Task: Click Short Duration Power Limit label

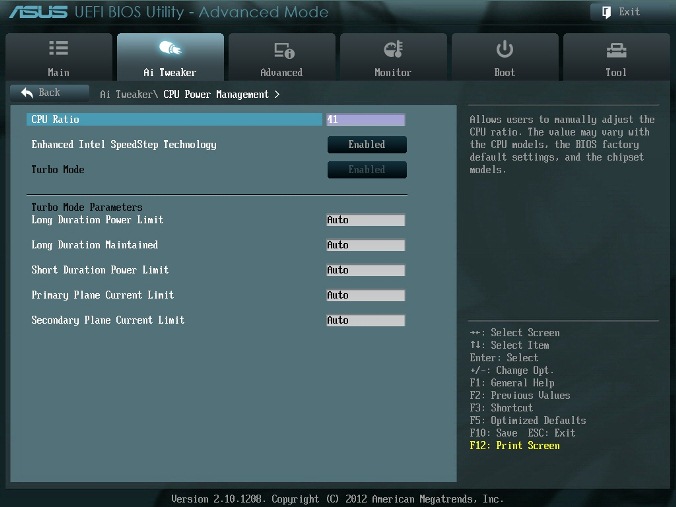Action: pos(100,270)
